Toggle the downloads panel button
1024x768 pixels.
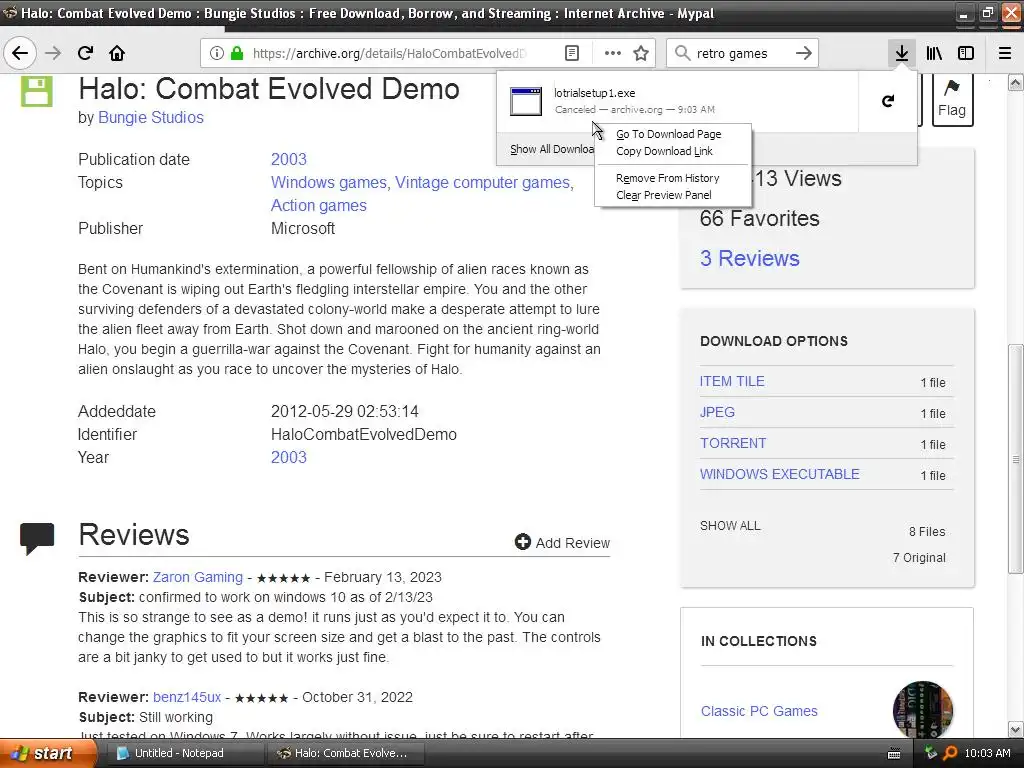coord(902,53)
